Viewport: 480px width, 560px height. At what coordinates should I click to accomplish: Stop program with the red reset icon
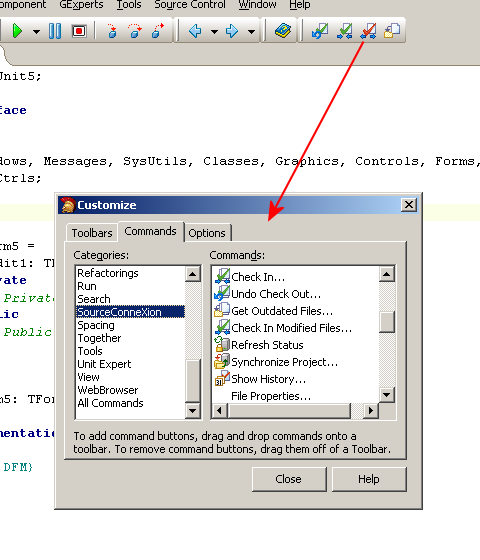pos(79,31)
